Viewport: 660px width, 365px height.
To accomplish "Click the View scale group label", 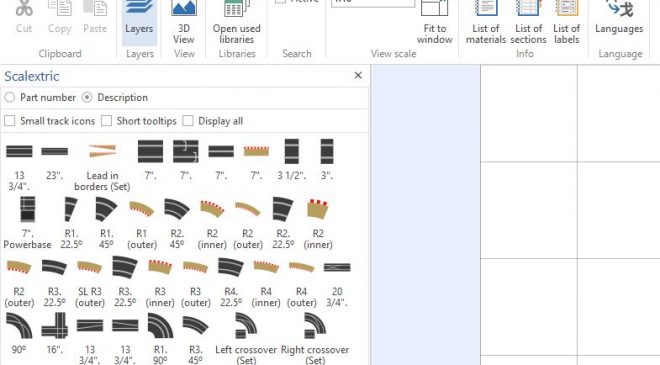I will tap(393, 54).
